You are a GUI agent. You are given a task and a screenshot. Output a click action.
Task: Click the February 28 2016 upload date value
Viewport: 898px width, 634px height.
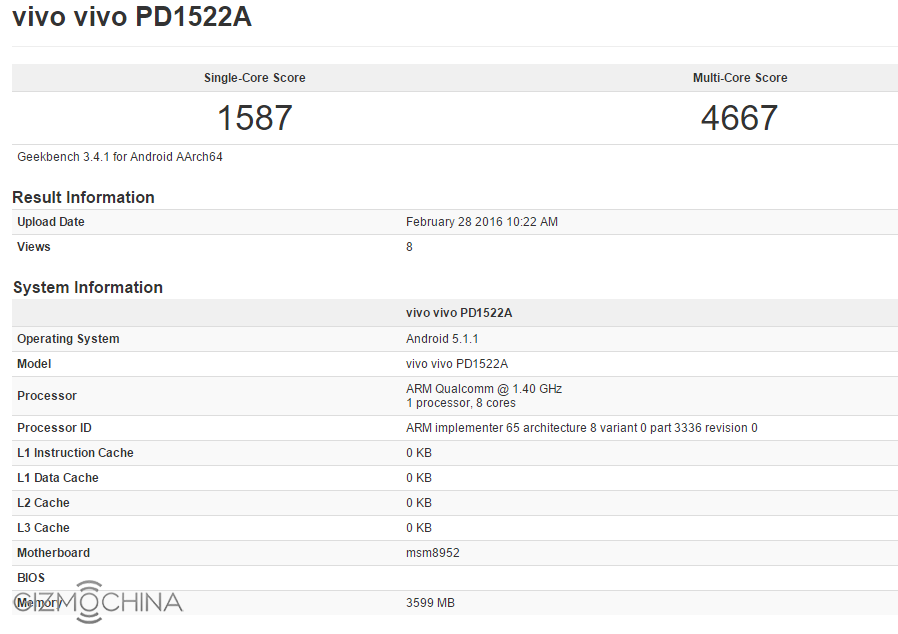coord(482,222)
